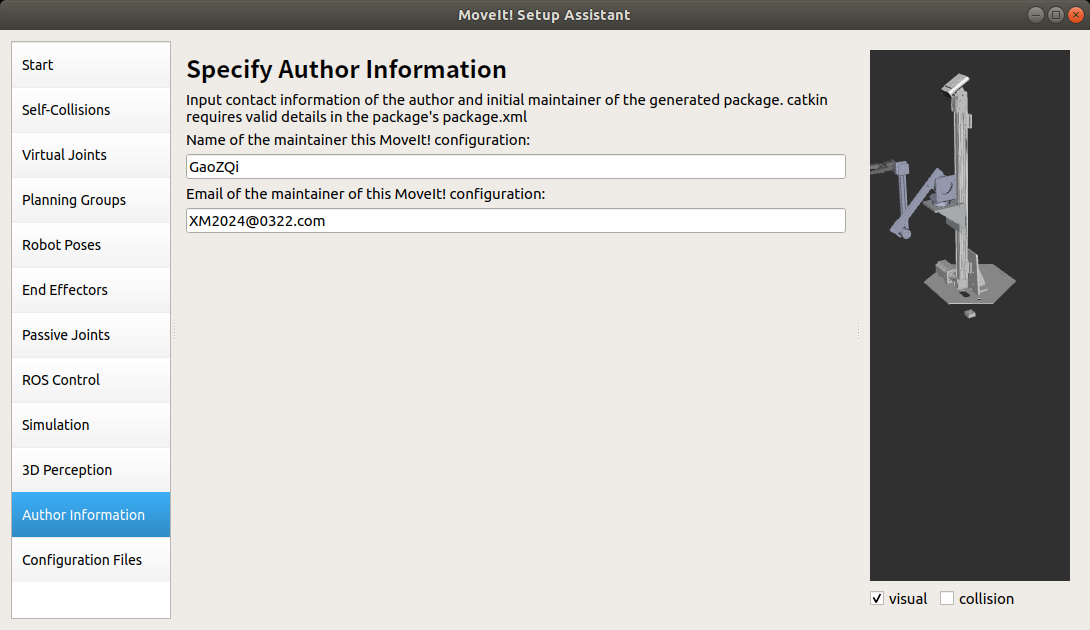The image size is (1090, 630).
Task: Go to Self-Collisions step
Action: click(x=91, y=110)
